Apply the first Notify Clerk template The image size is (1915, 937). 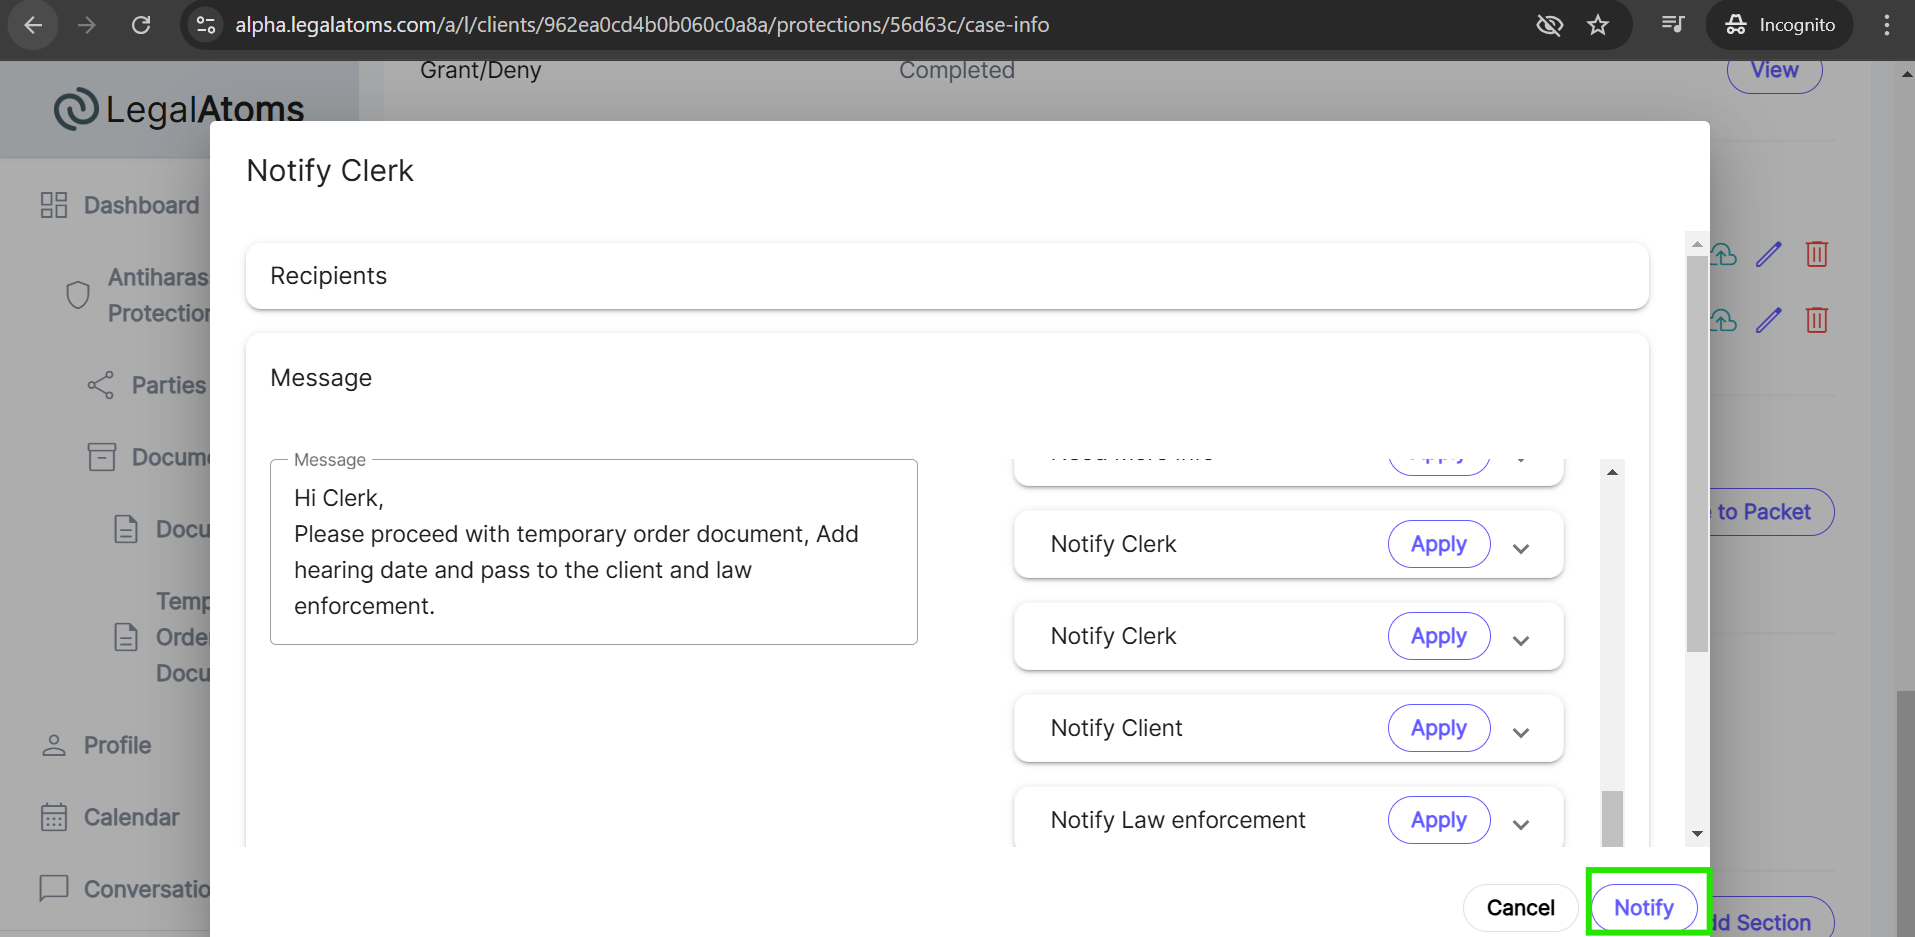coord(1439,544)
